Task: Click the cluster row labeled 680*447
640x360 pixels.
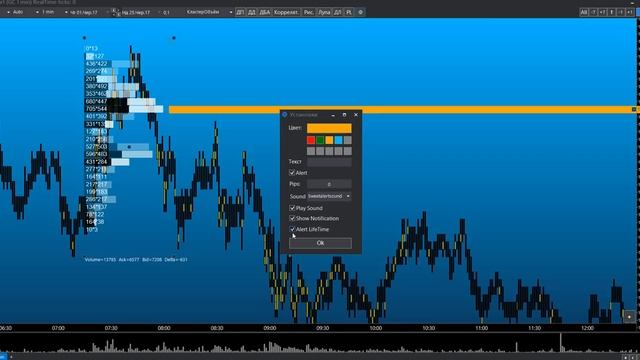Action: (120, 102)
